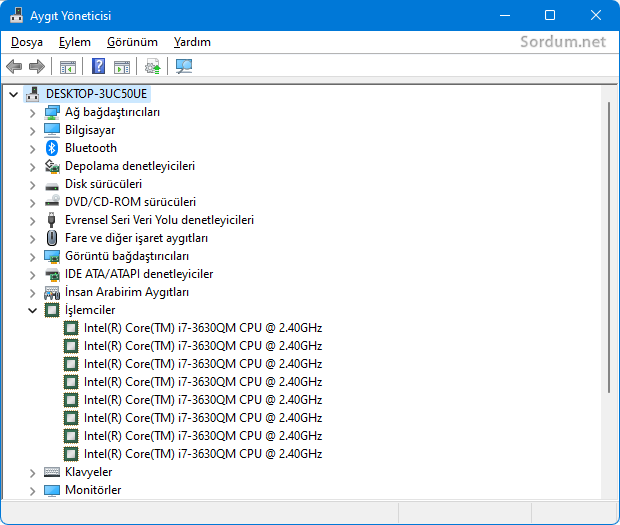Screen dimensions: 620x525
Task: Maximize the Aygıt Yöneticisi window
Action: click(x=550, y=15)
